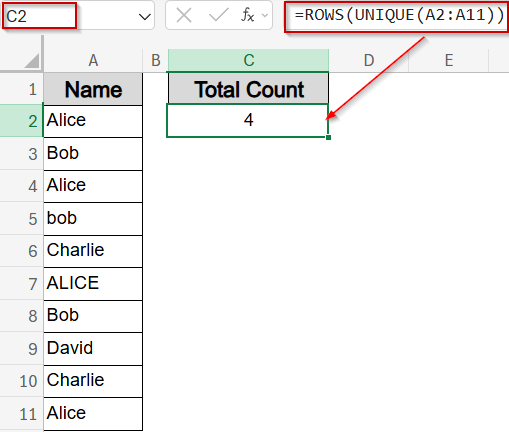Click the fill handle of cell C2
Image resolution: width=509 pixels, height=432 pixels.
tap(328, 137)
